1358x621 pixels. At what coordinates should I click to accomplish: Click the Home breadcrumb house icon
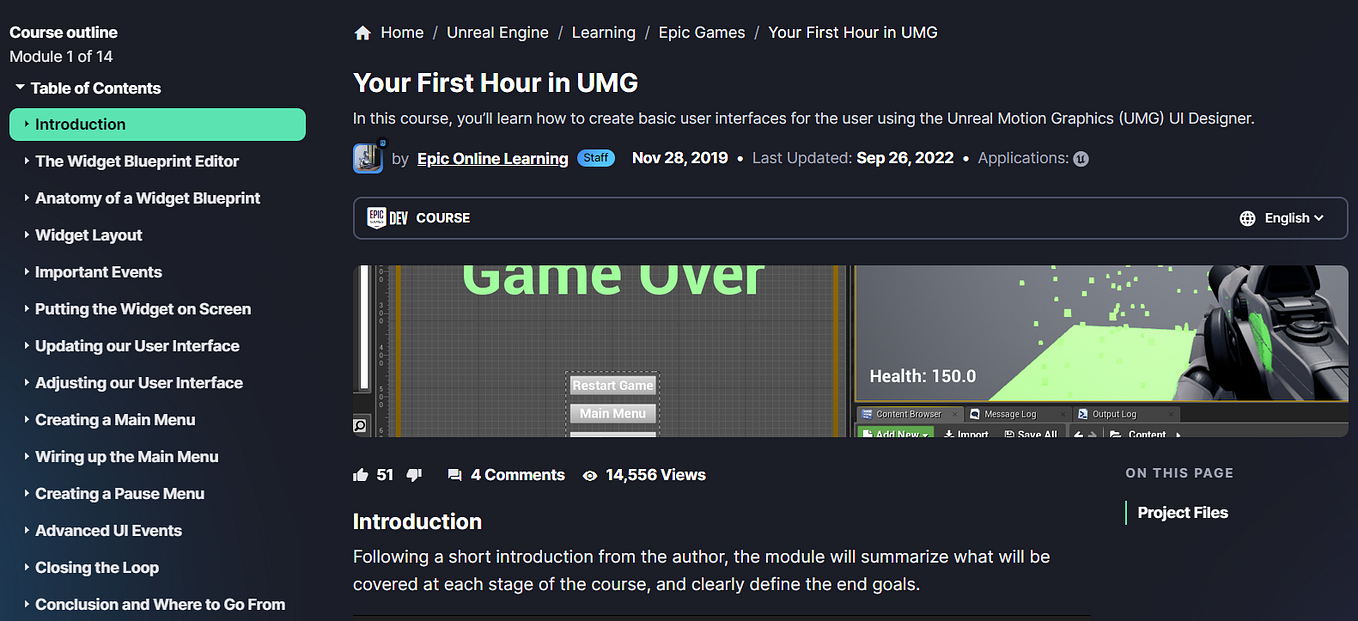tap(362, 31)
